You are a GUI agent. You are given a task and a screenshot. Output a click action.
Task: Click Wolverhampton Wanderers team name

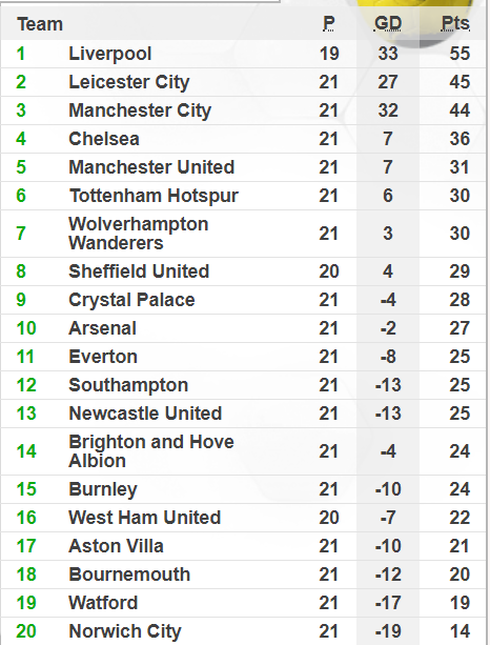(139, 234)
